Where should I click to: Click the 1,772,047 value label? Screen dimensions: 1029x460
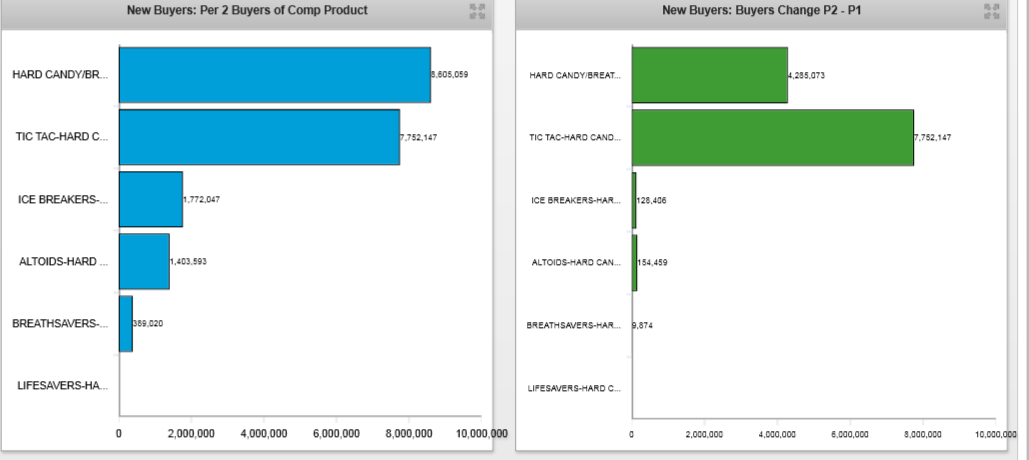[x=202, y=199]
